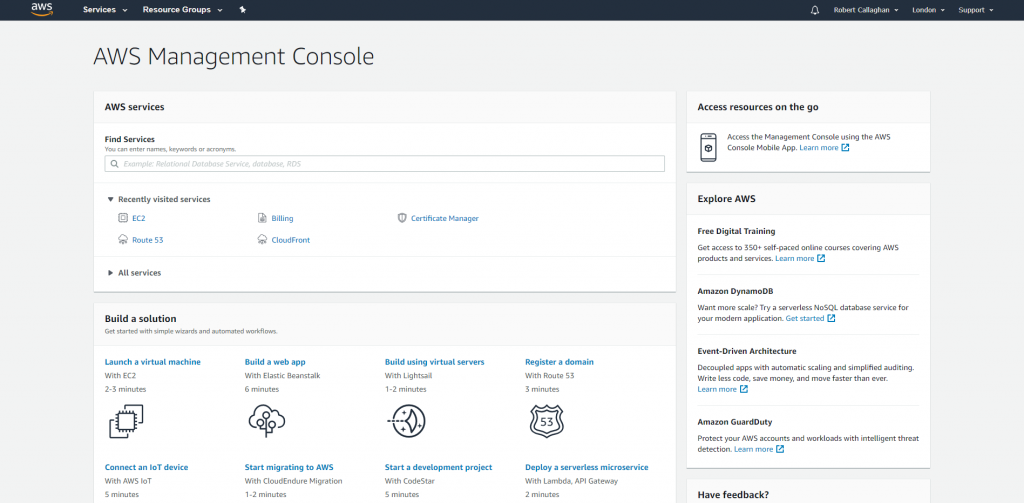The height and width of the screenshot is (503, 1024).
Task: Click Launch a virtual machine
Action: (153, 362)
